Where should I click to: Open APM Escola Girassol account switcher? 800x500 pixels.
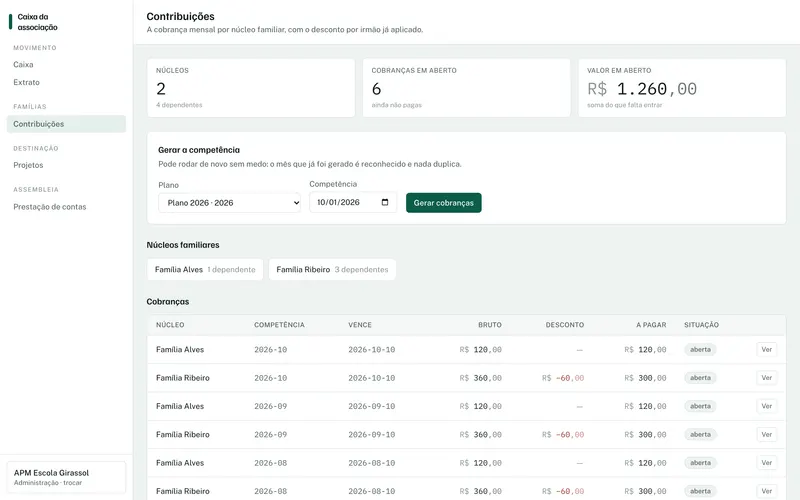coord(66,477)
